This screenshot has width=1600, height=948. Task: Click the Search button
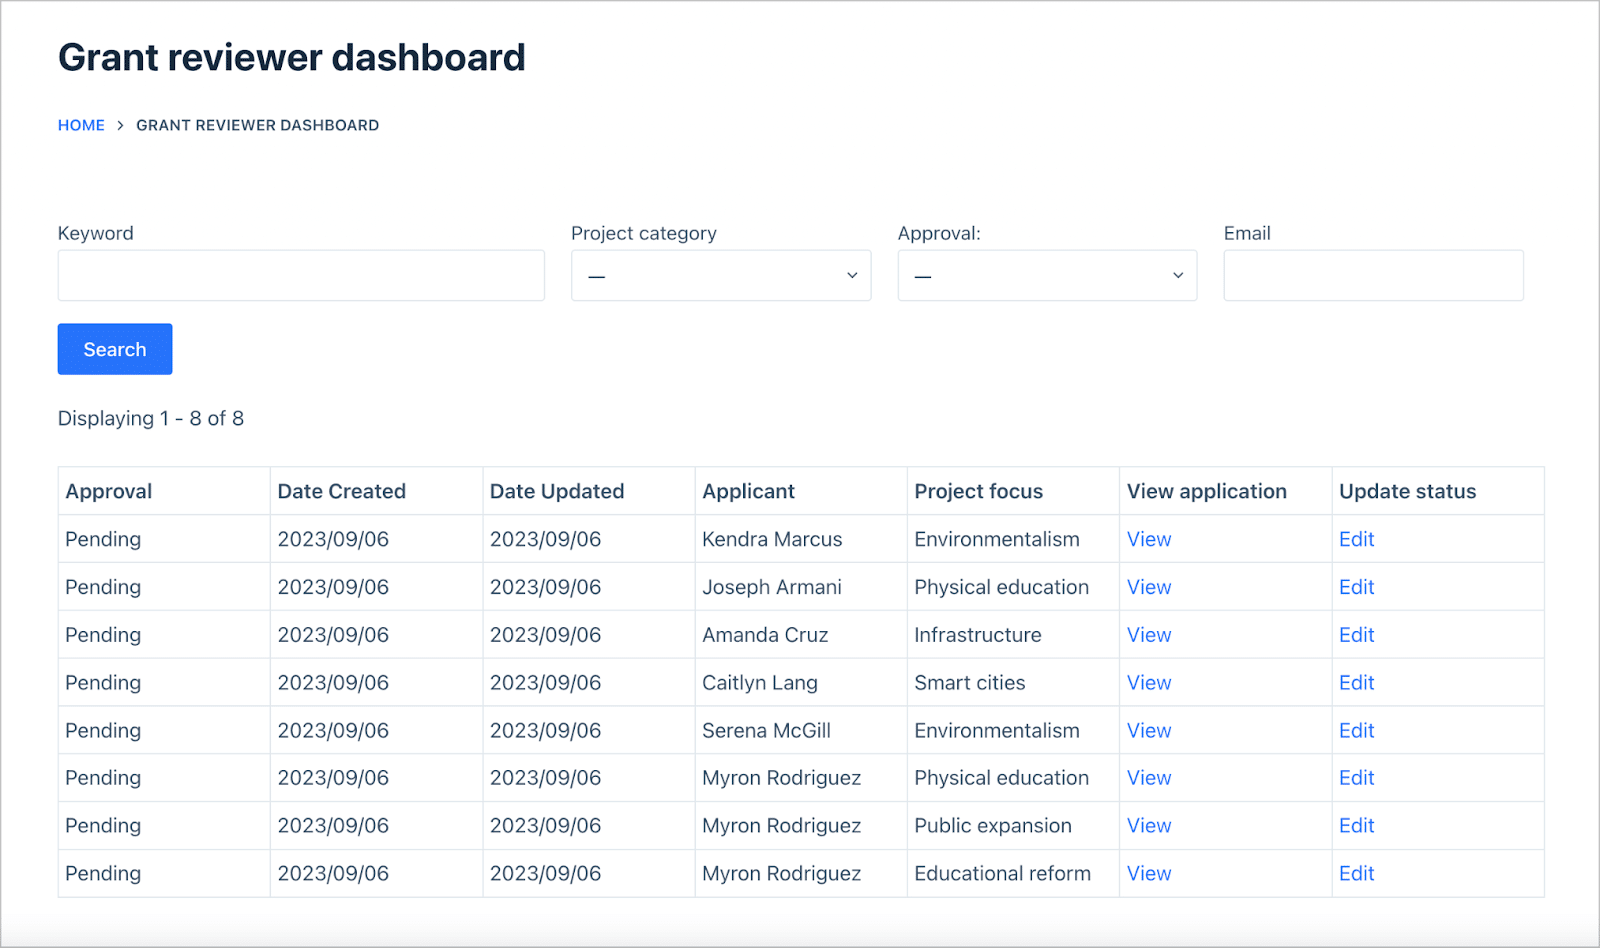[114, 349]
